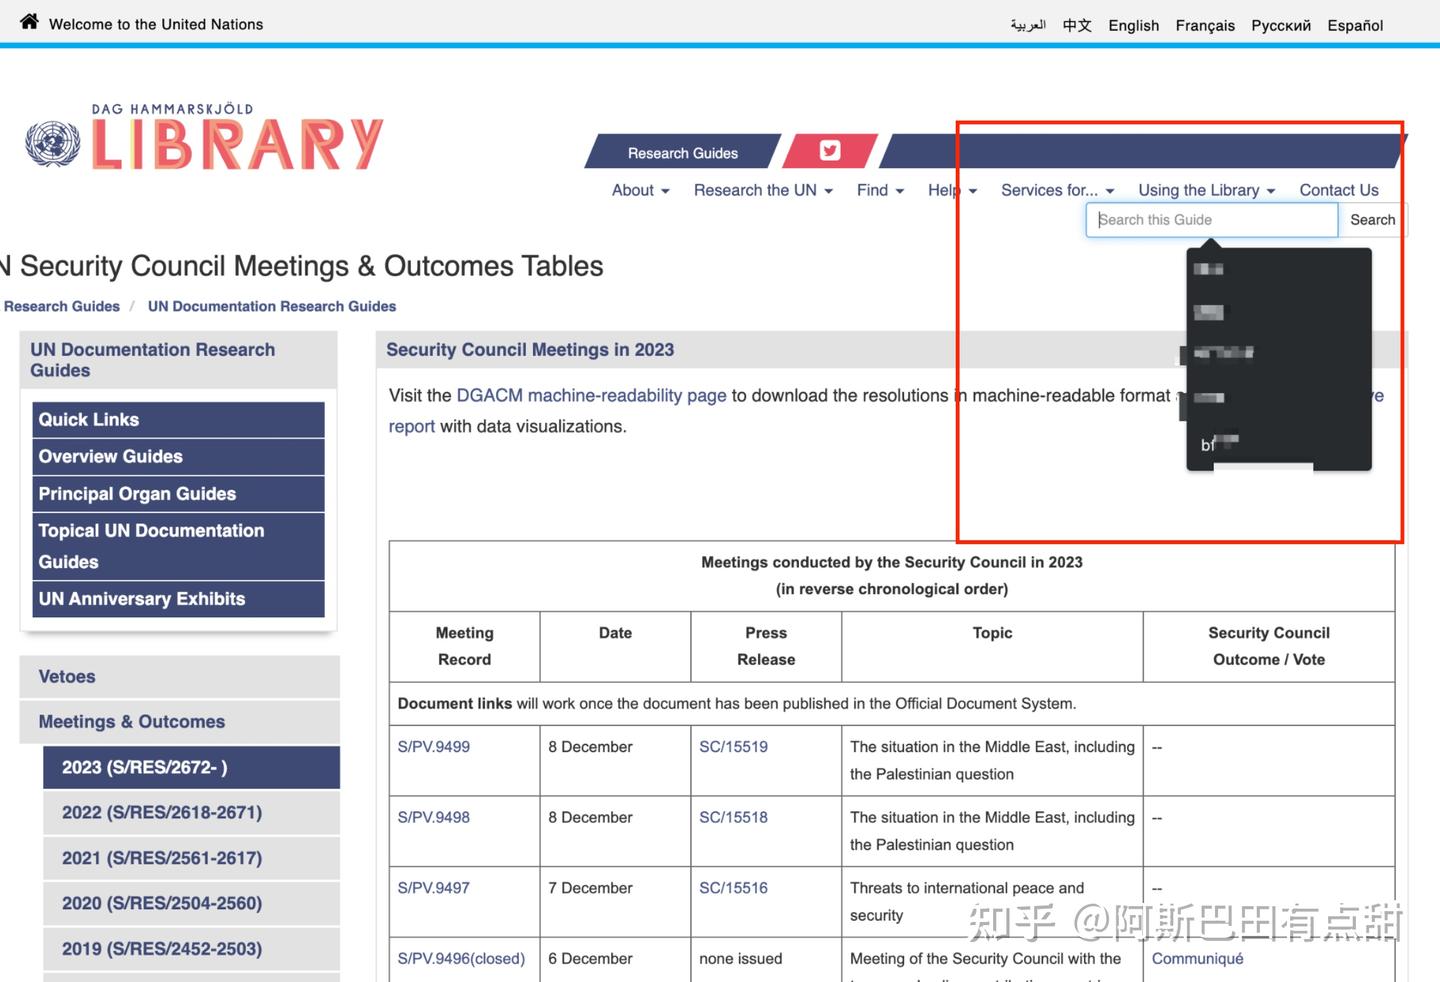Open UN Anniversary Exhibits sidebar item
The height and width of the screenshot is (982, 1440).
click(178, 599)
